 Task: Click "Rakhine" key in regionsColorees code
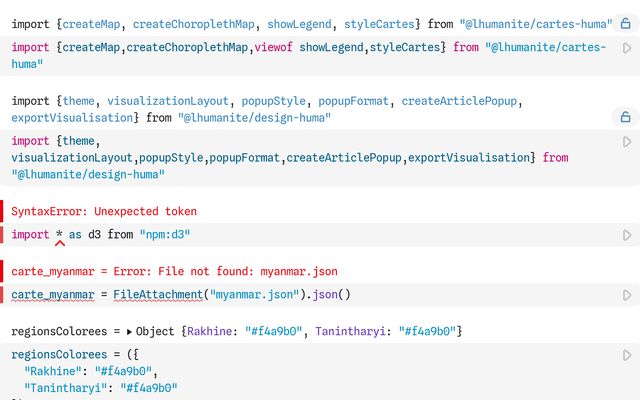[53, 371]
